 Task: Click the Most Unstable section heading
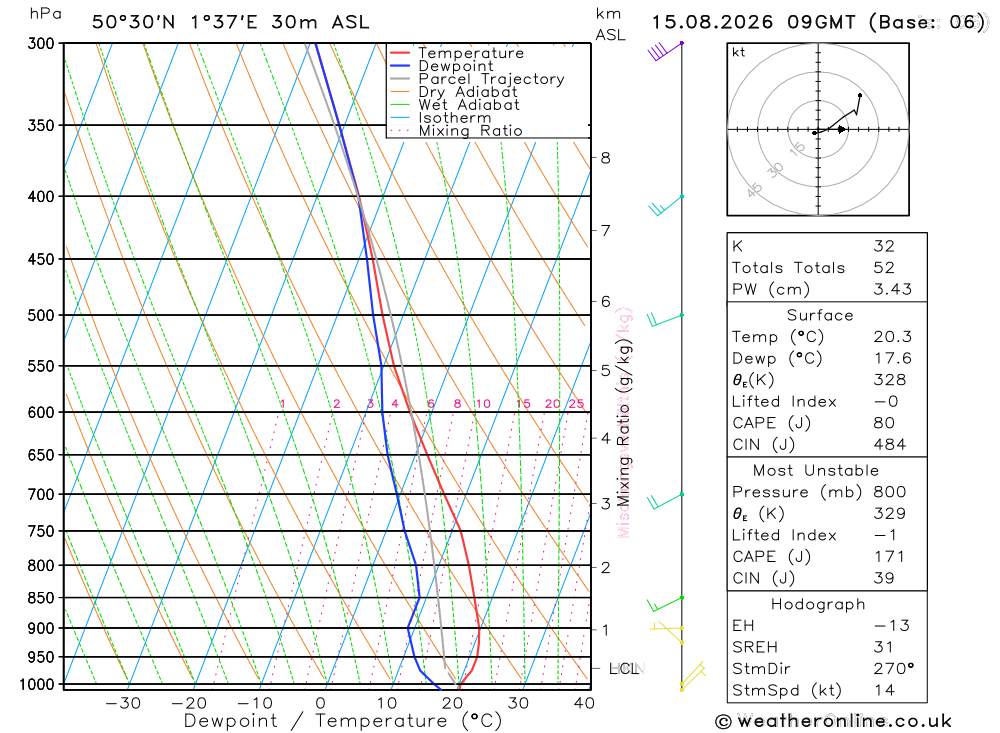816,471
